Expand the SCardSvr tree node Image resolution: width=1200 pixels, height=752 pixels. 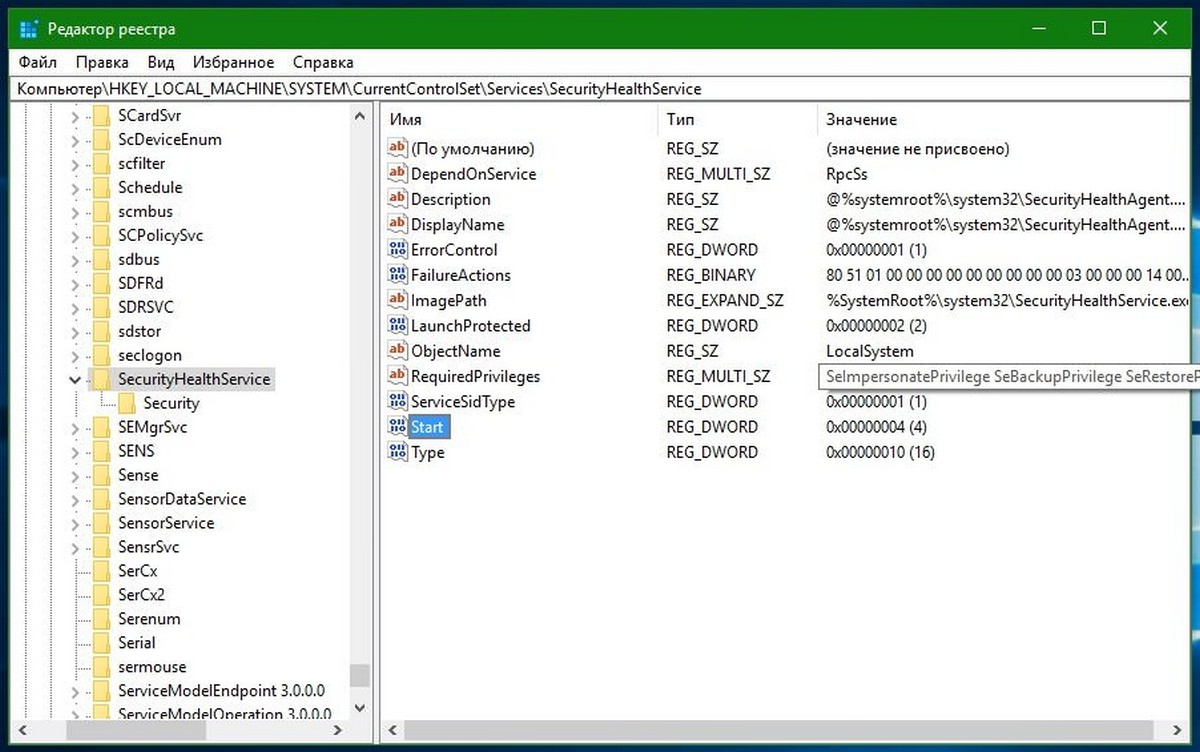(x=75, y=116)
